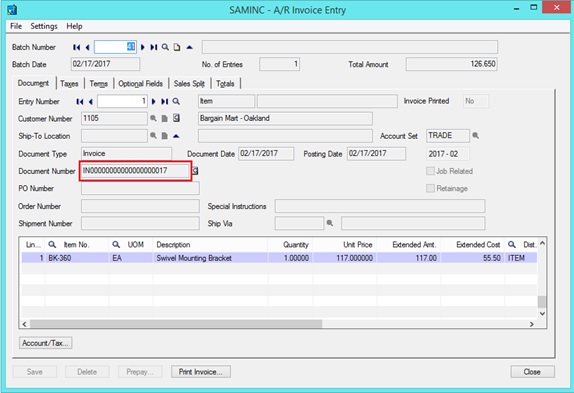The height and width of the screenshot is (393, 574).
Task: Open customer inquiry drilldown icon
Action: click(176, 118)
